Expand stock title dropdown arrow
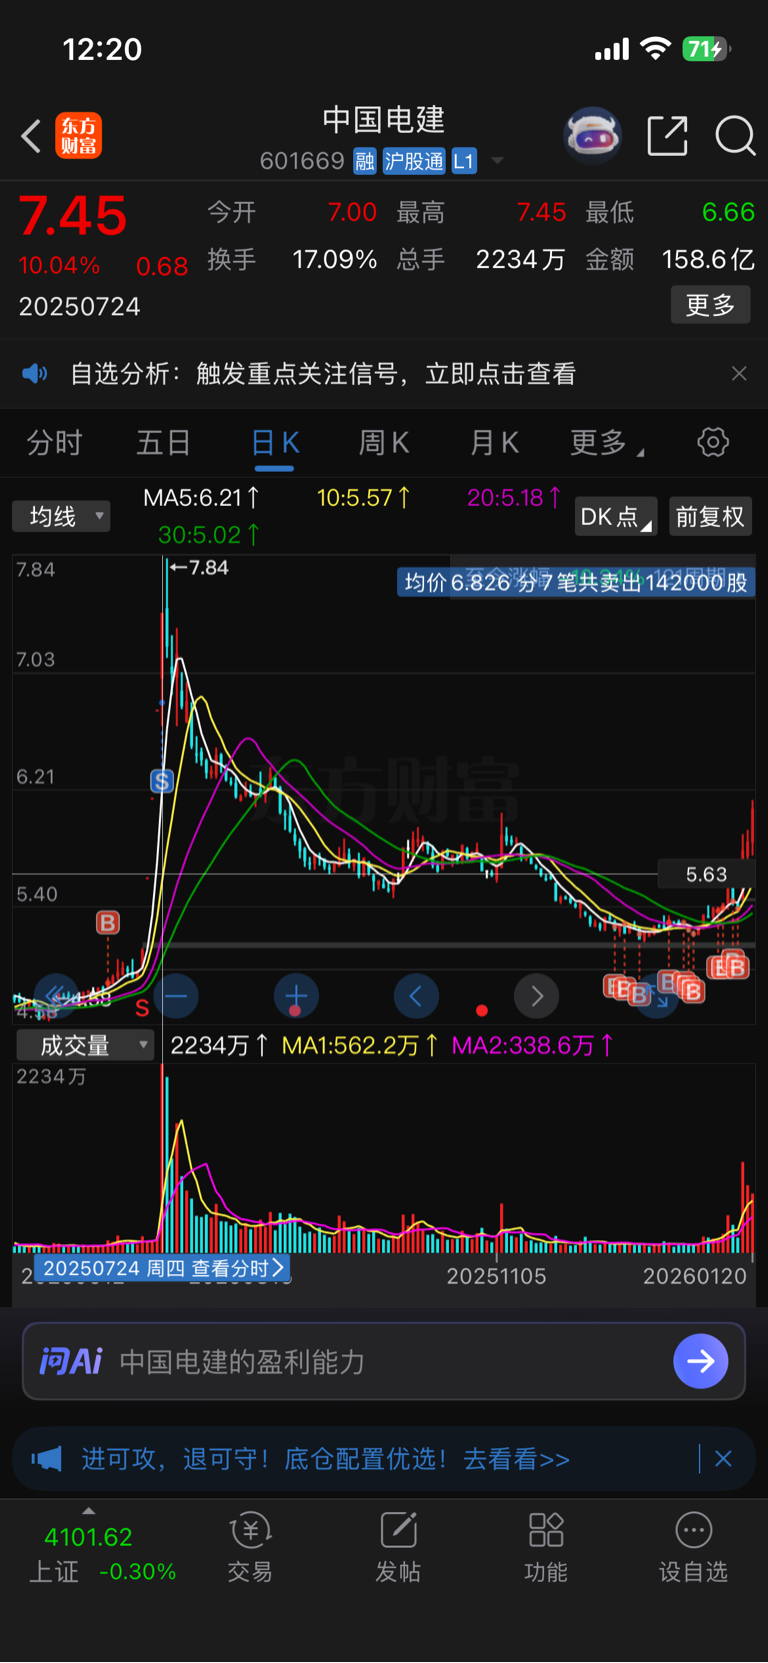Image resolution: width=768 pixels, height=1663 pixels. click(x=497, y=161)
